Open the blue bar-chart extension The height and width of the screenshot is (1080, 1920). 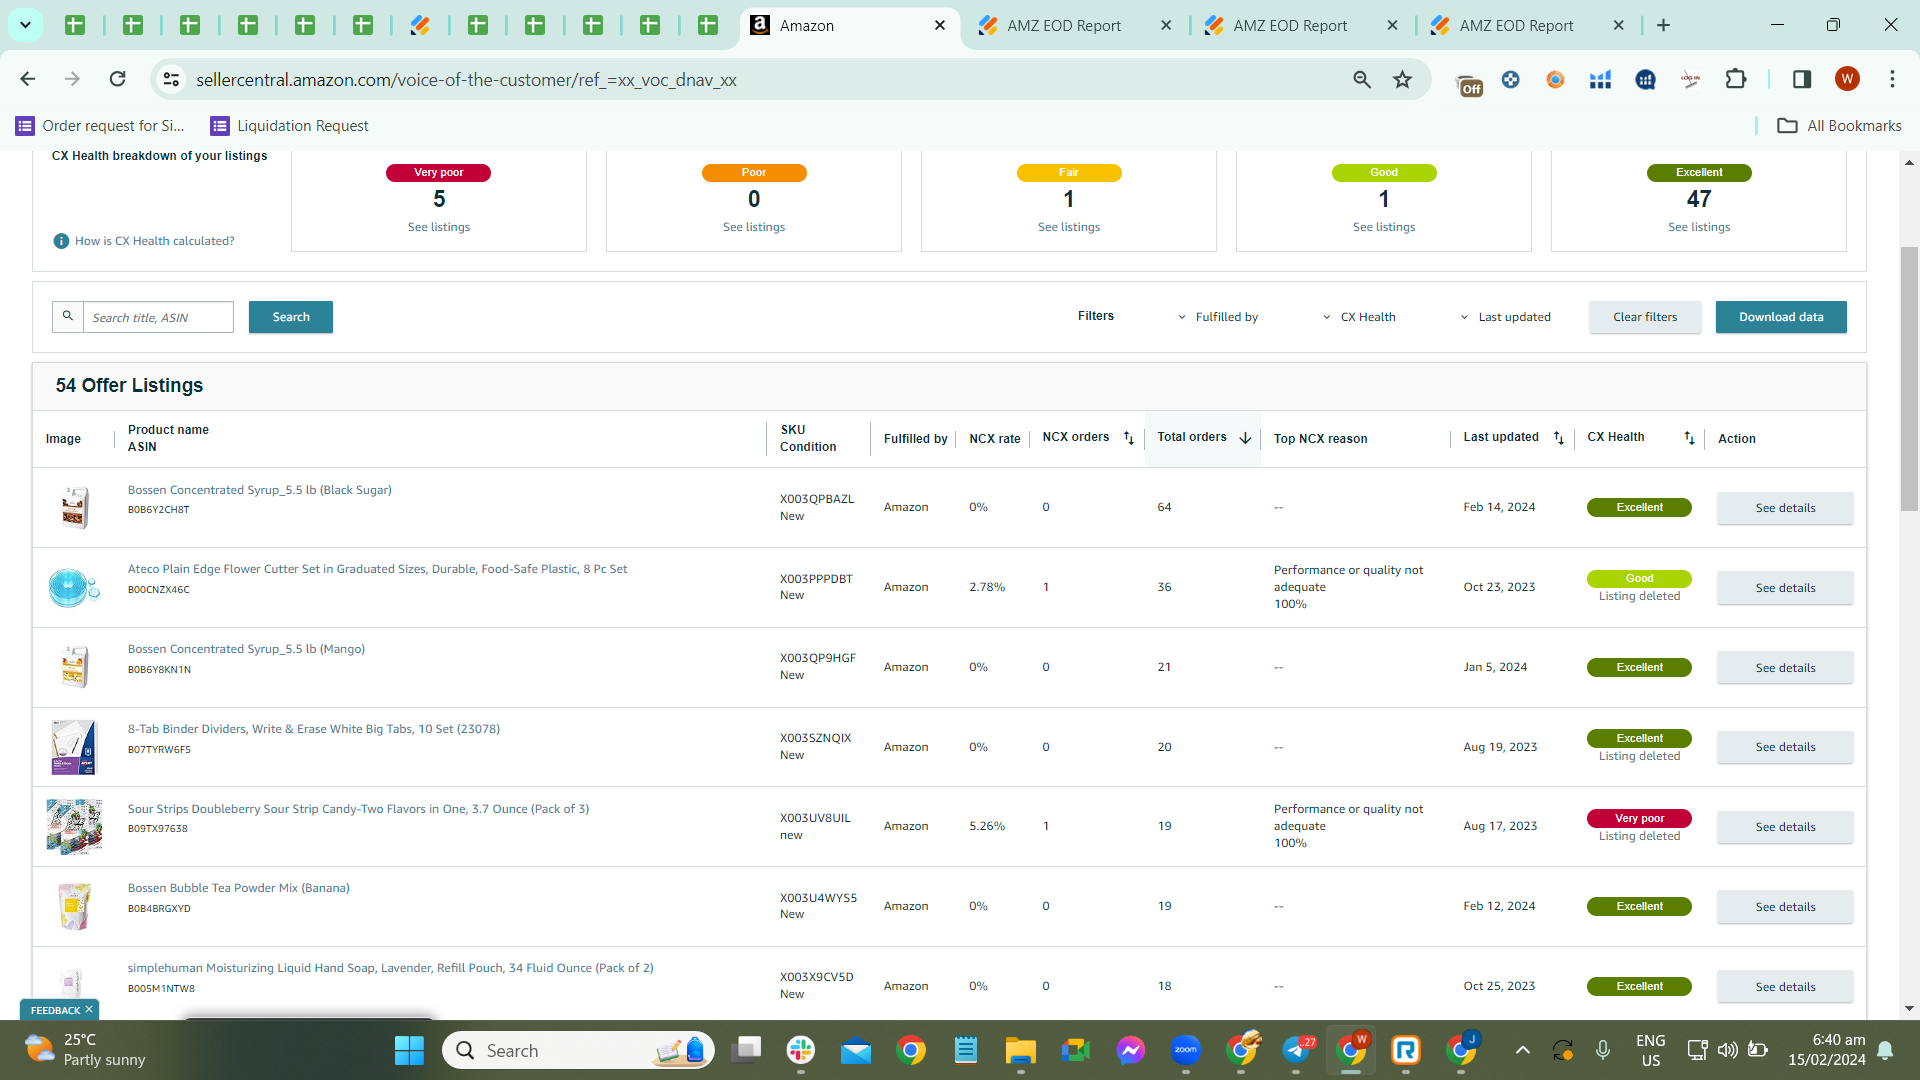point(1600,79)
